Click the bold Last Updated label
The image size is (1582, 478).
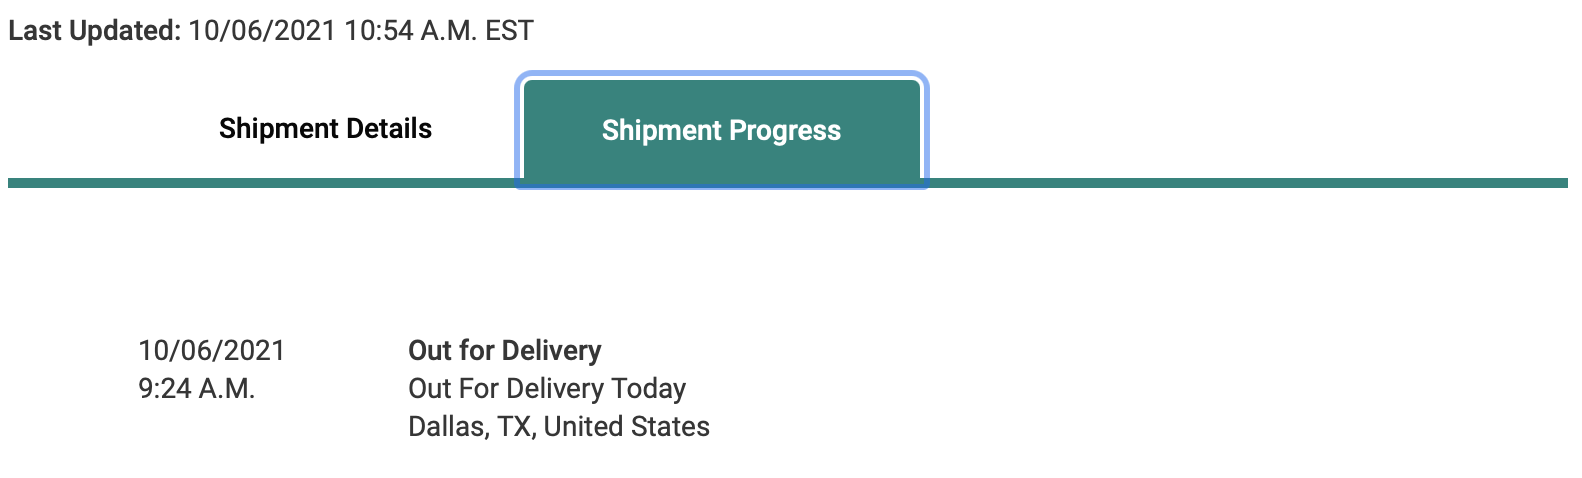tap(94, 31)
